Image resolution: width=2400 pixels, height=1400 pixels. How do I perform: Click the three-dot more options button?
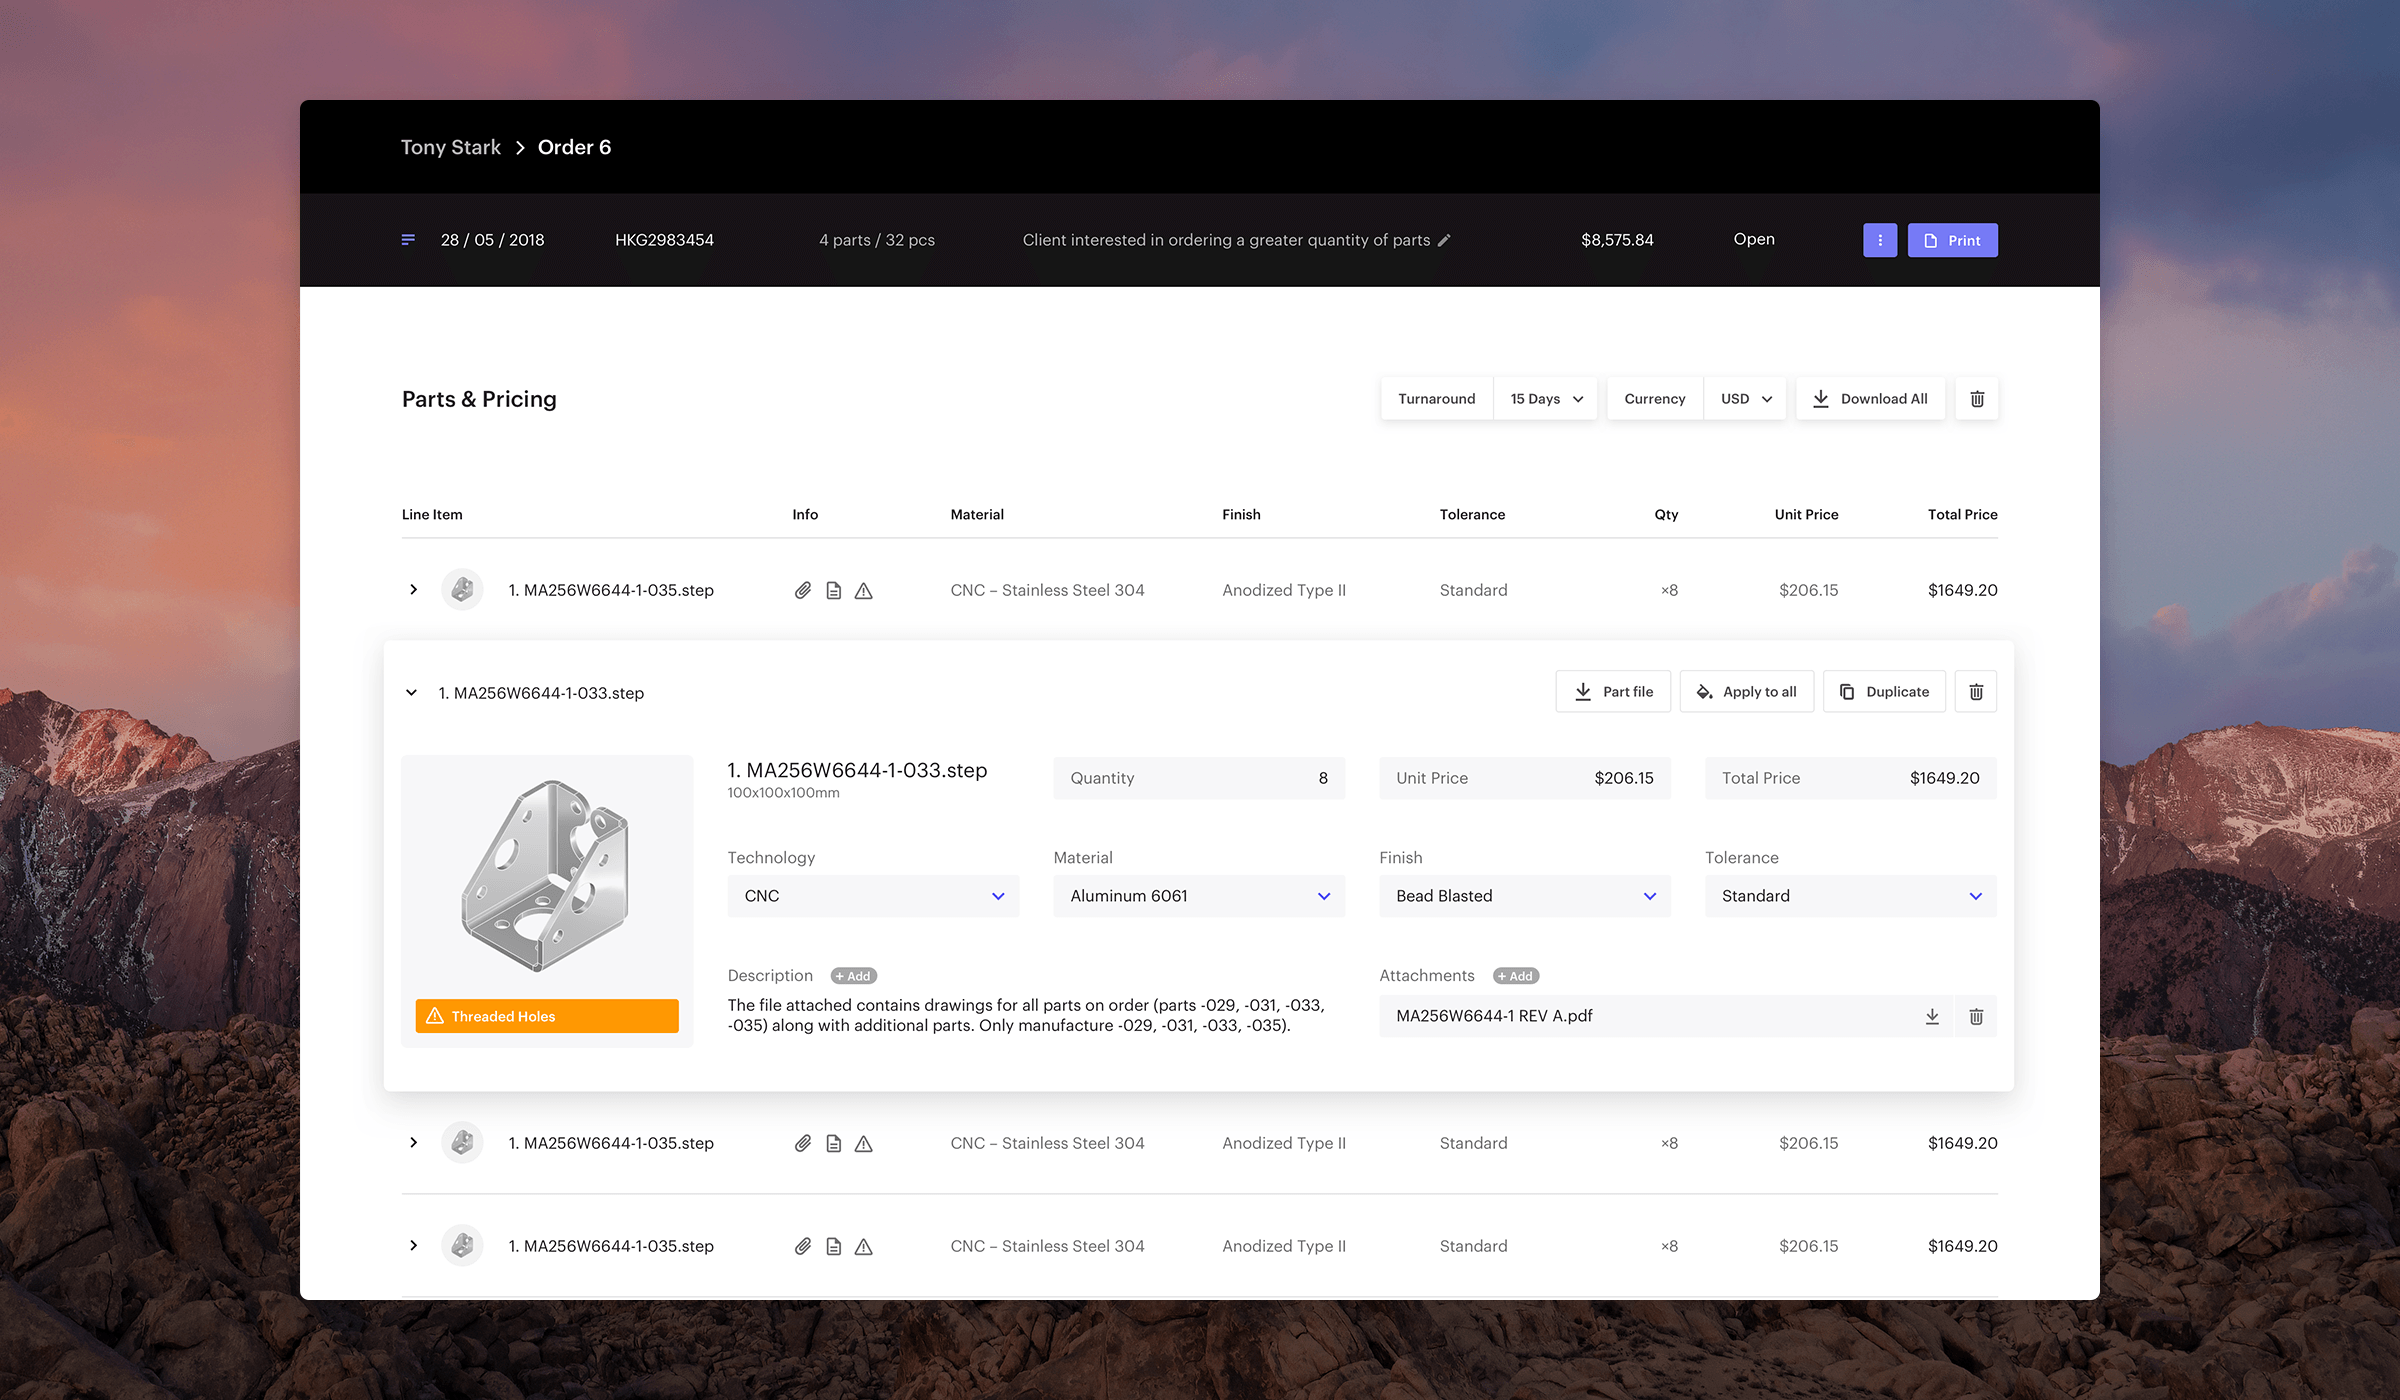pos(1880,240)
